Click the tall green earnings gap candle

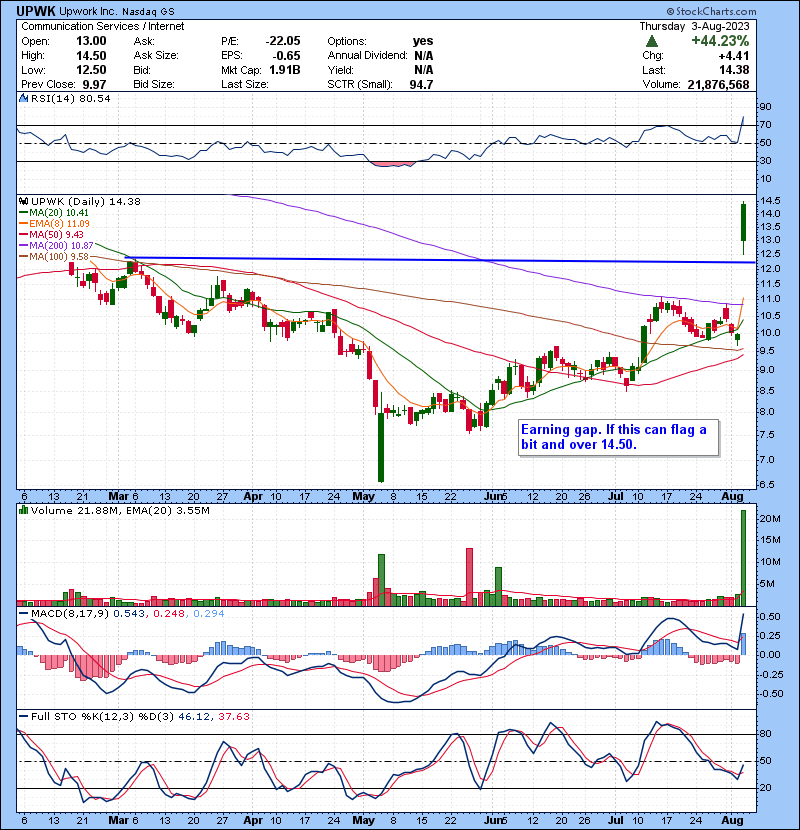pos(743,228)
